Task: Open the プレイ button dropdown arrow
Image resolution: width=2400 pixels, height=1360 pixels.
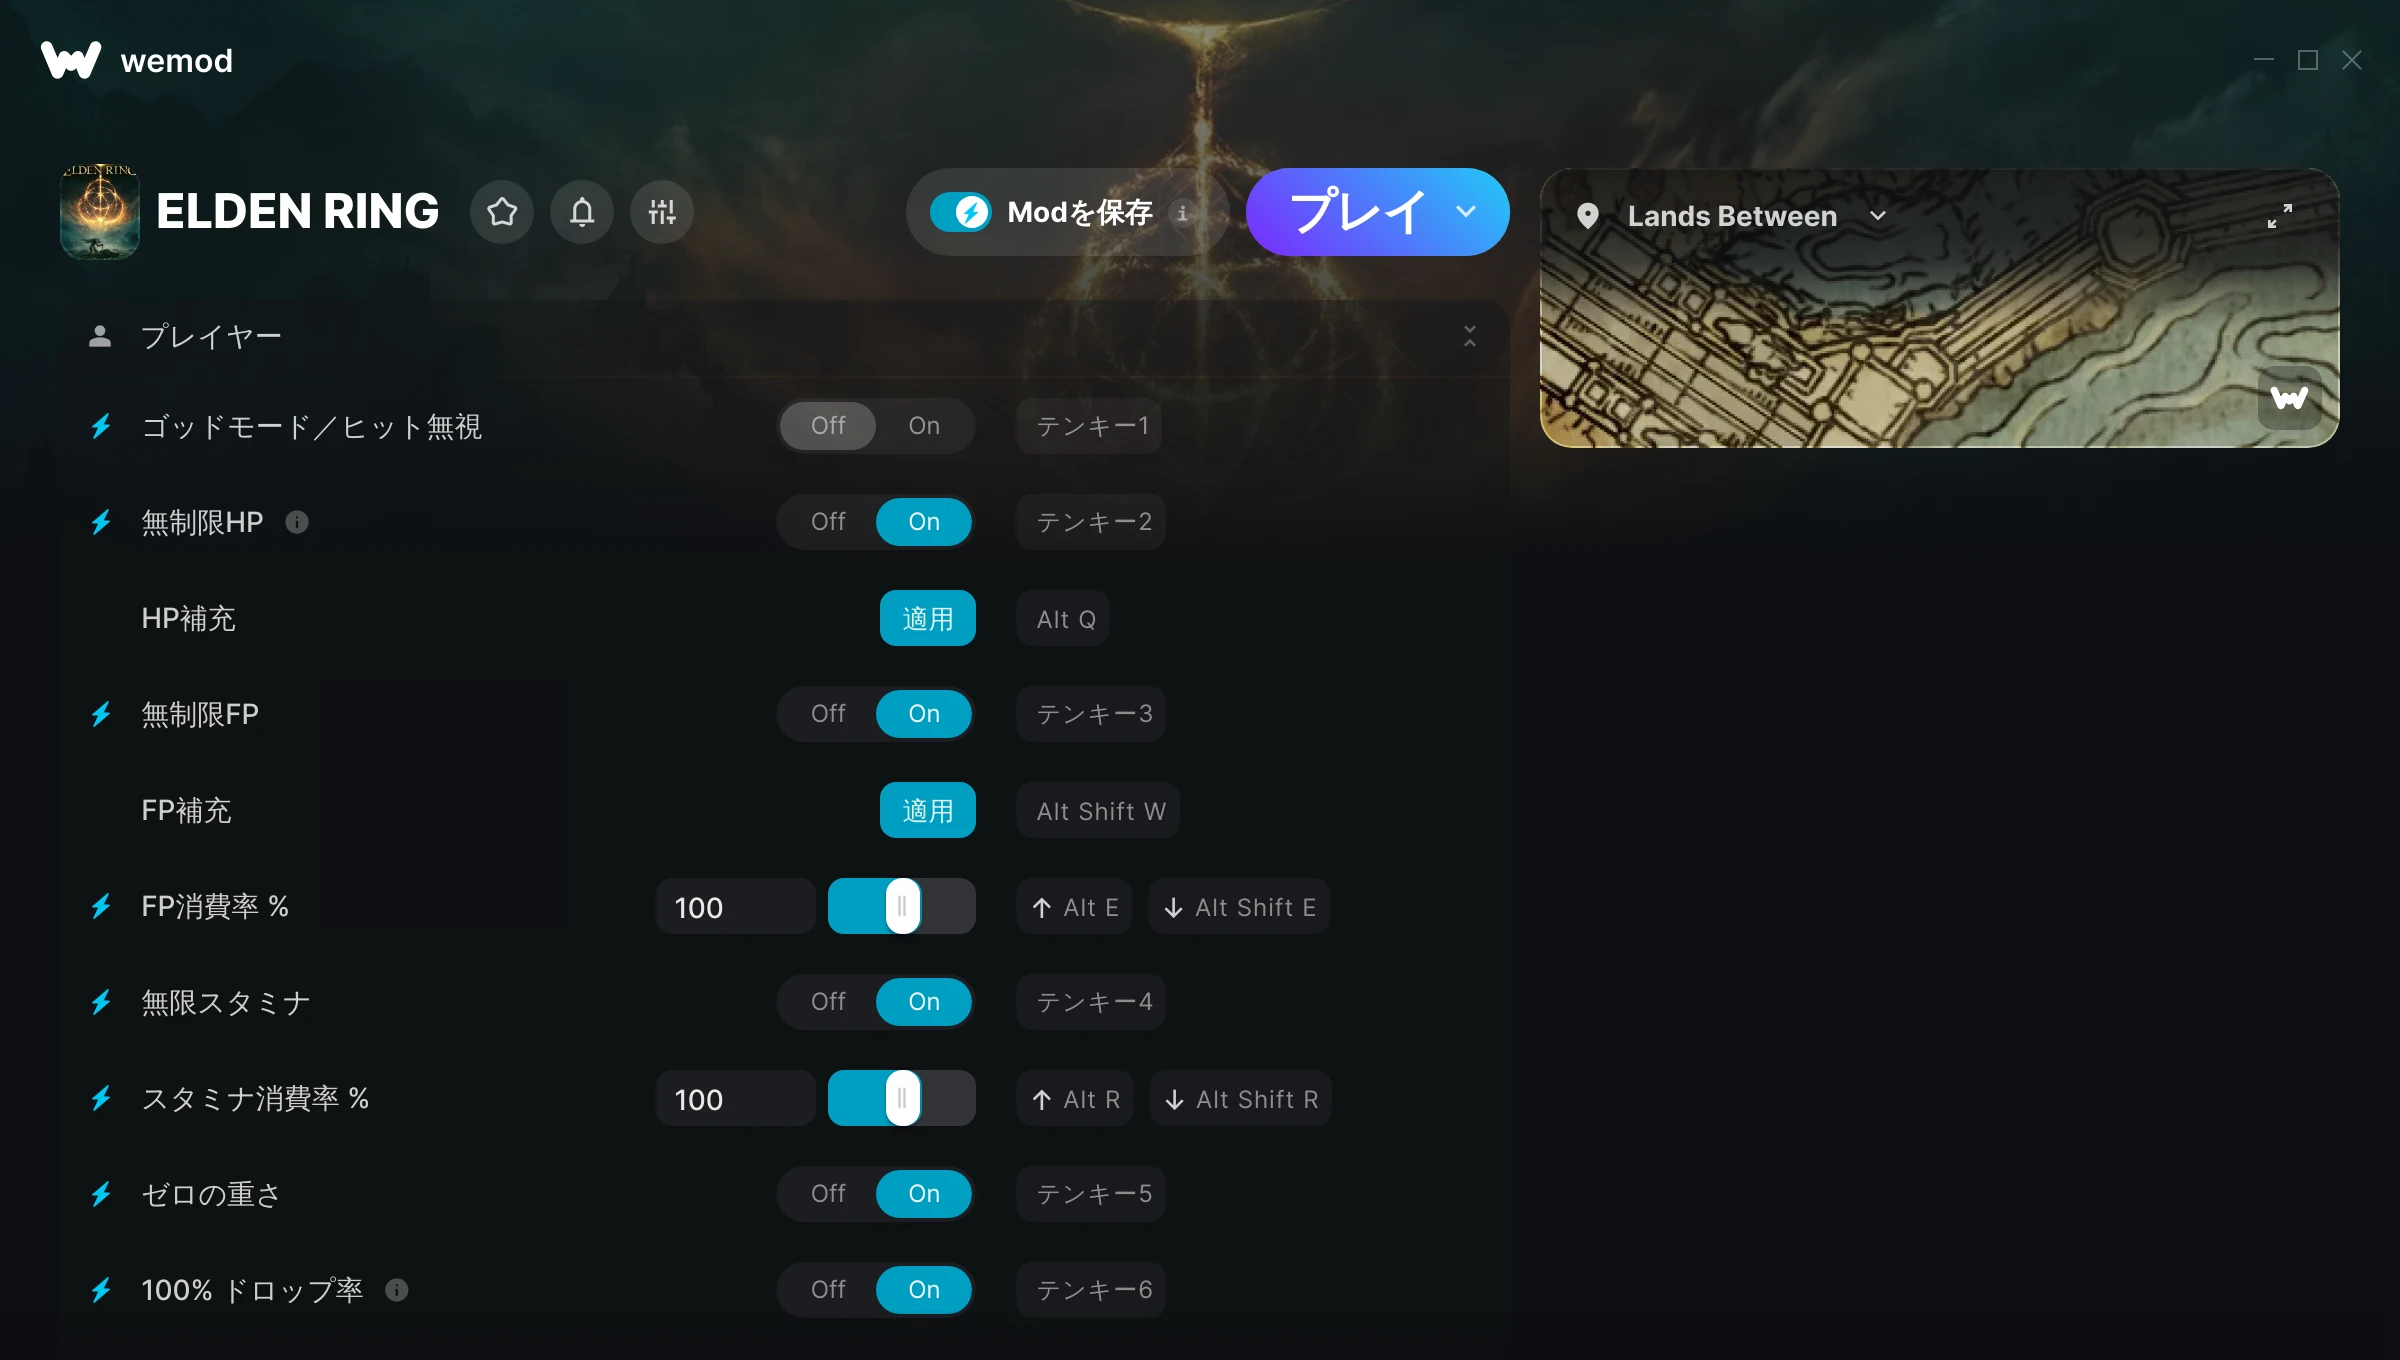Action: click(1466, 212)
